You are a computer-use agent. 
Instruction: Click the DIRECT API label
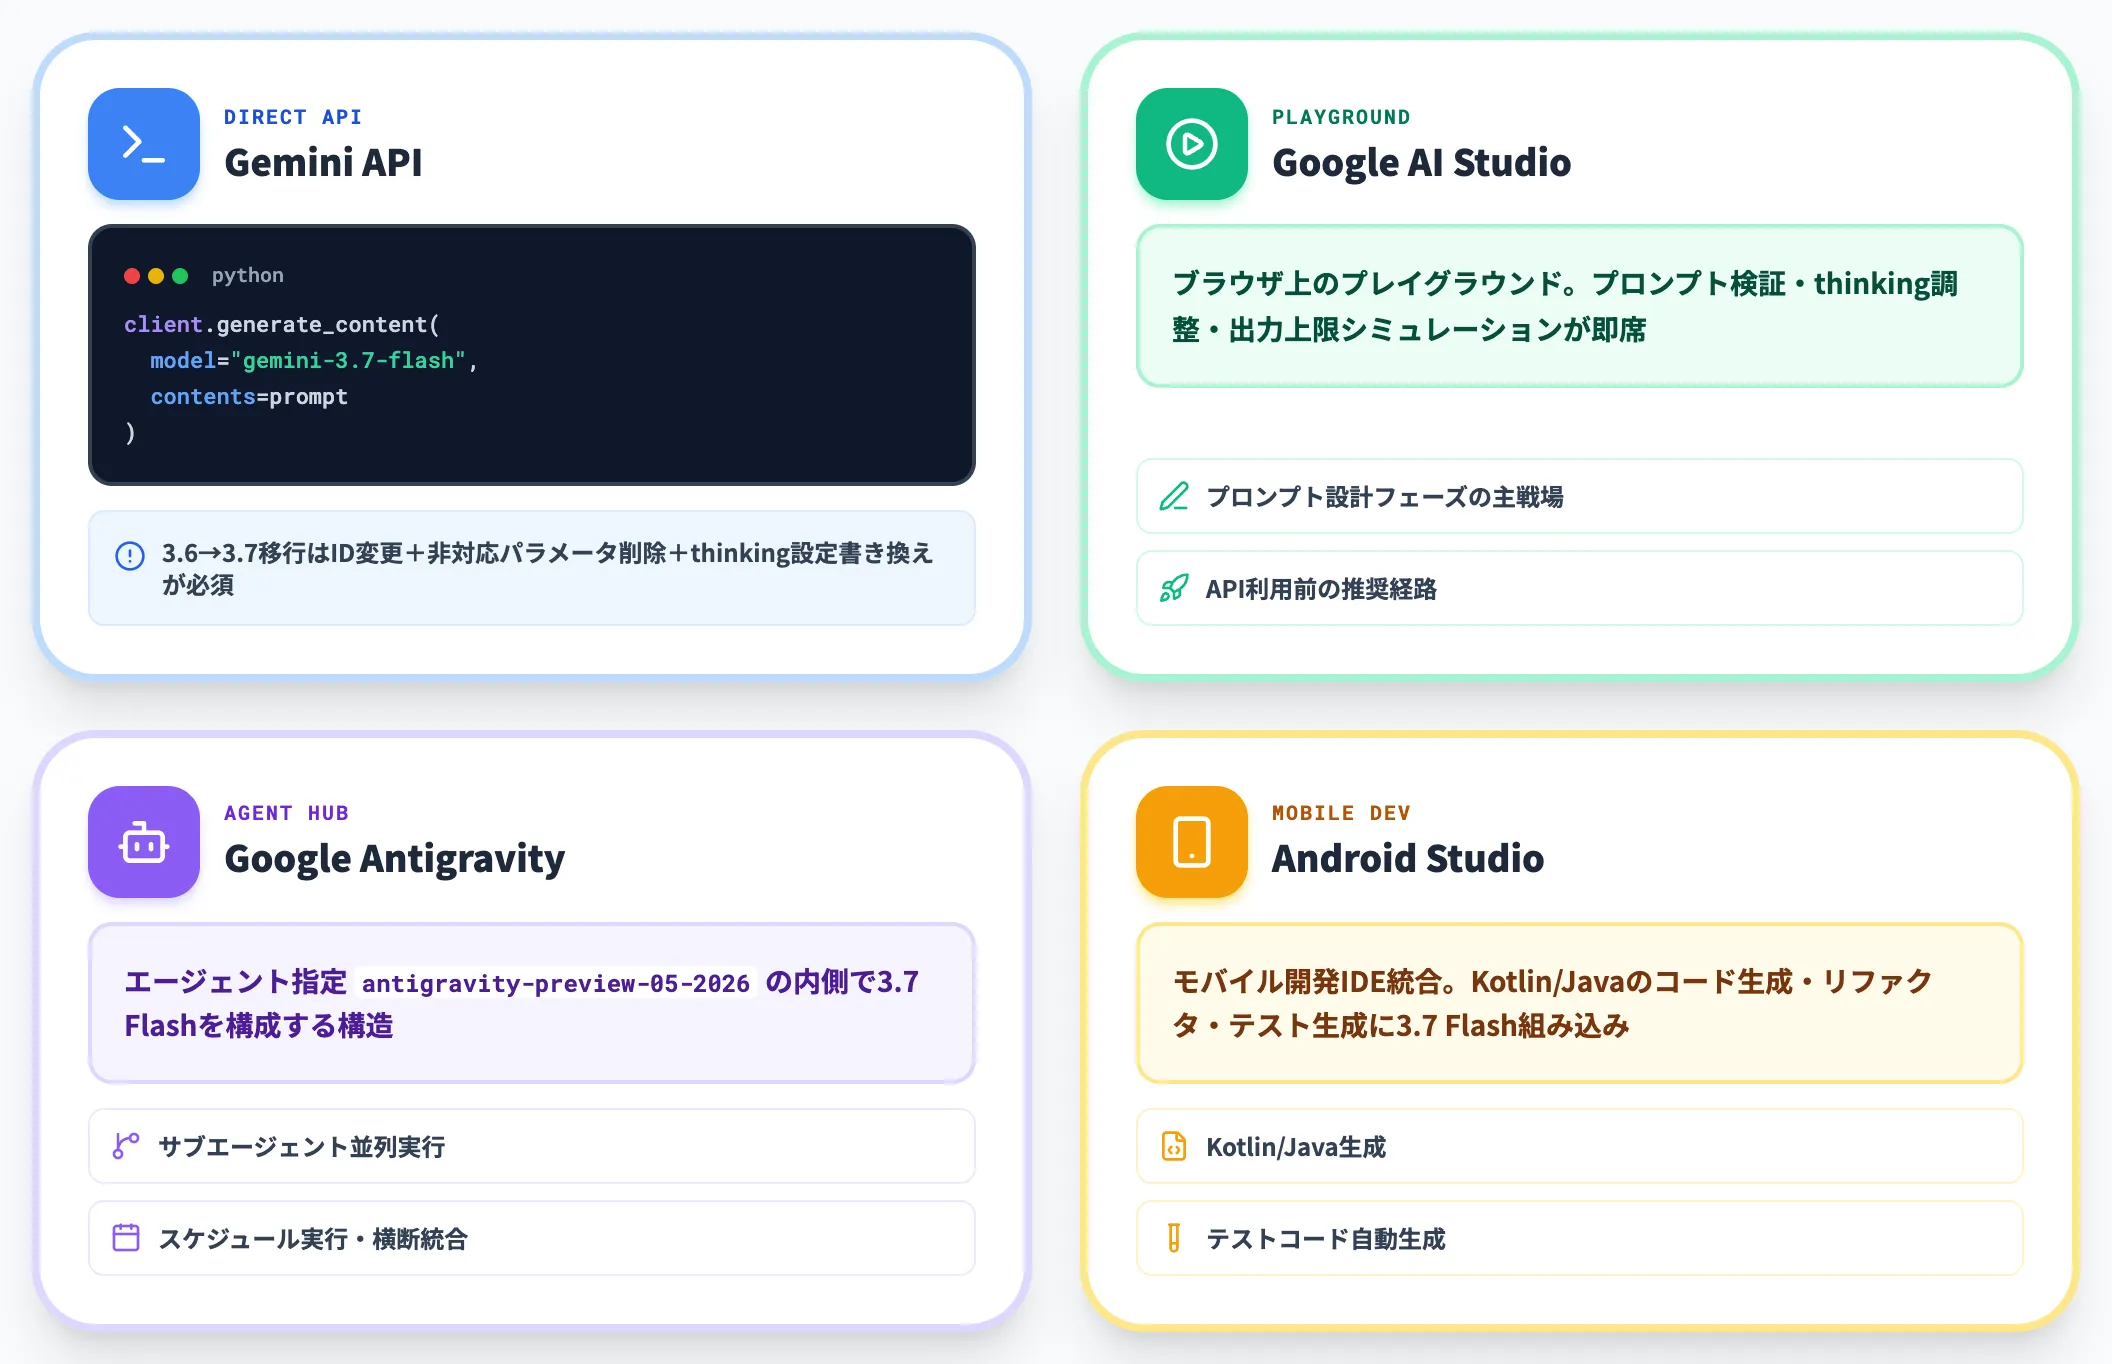coord(293,117)
